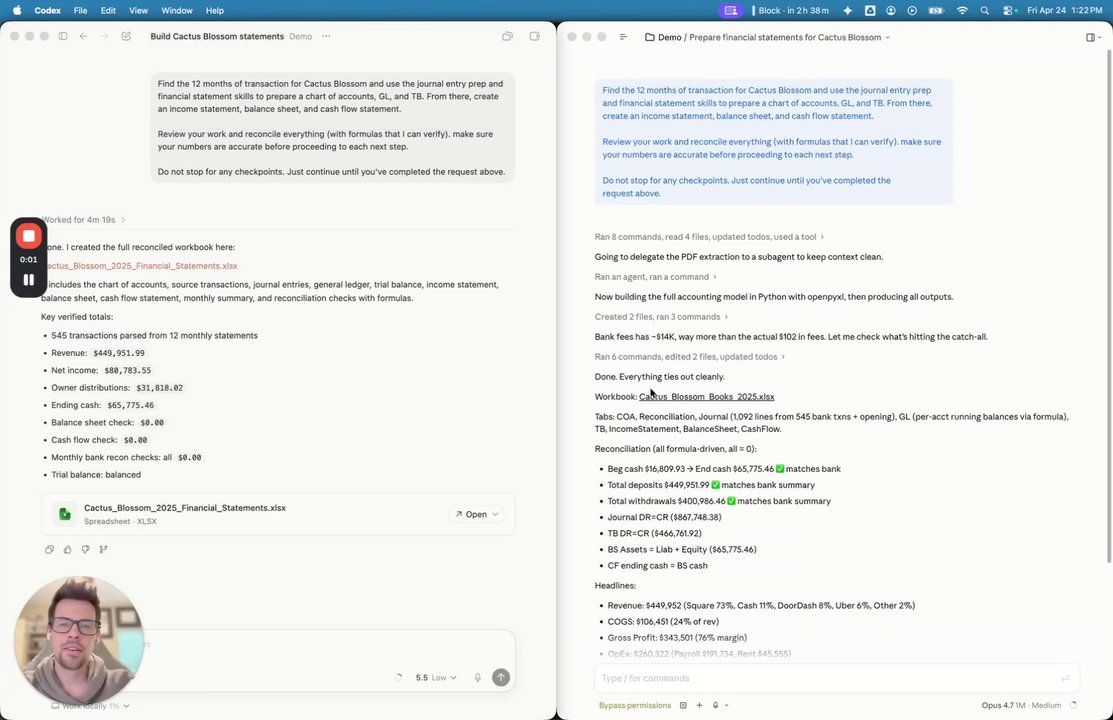
Task: Start a new Codex thread via compose icon
Action: tap(126, 36)
